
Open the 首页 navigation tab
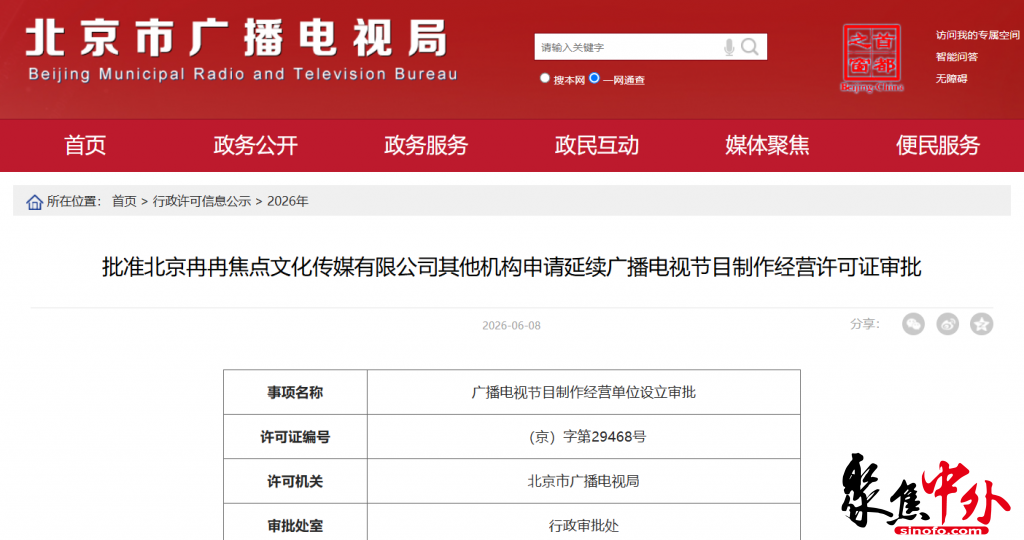click(x=85, y=146)
